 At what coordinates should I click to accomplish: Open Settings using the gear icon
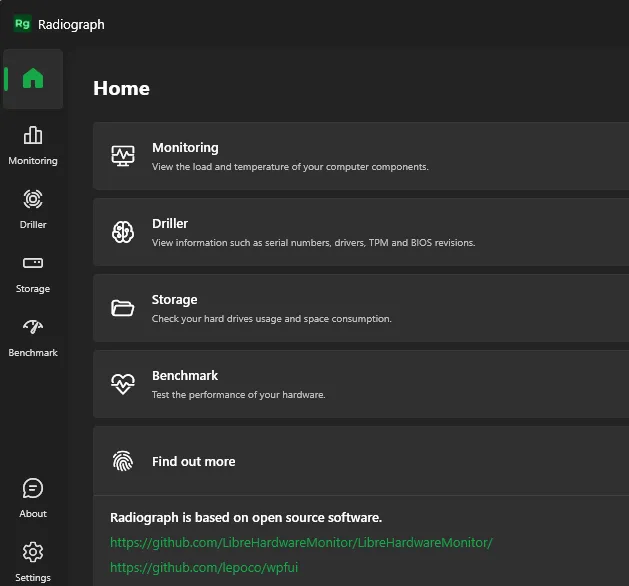coord(33,553)
